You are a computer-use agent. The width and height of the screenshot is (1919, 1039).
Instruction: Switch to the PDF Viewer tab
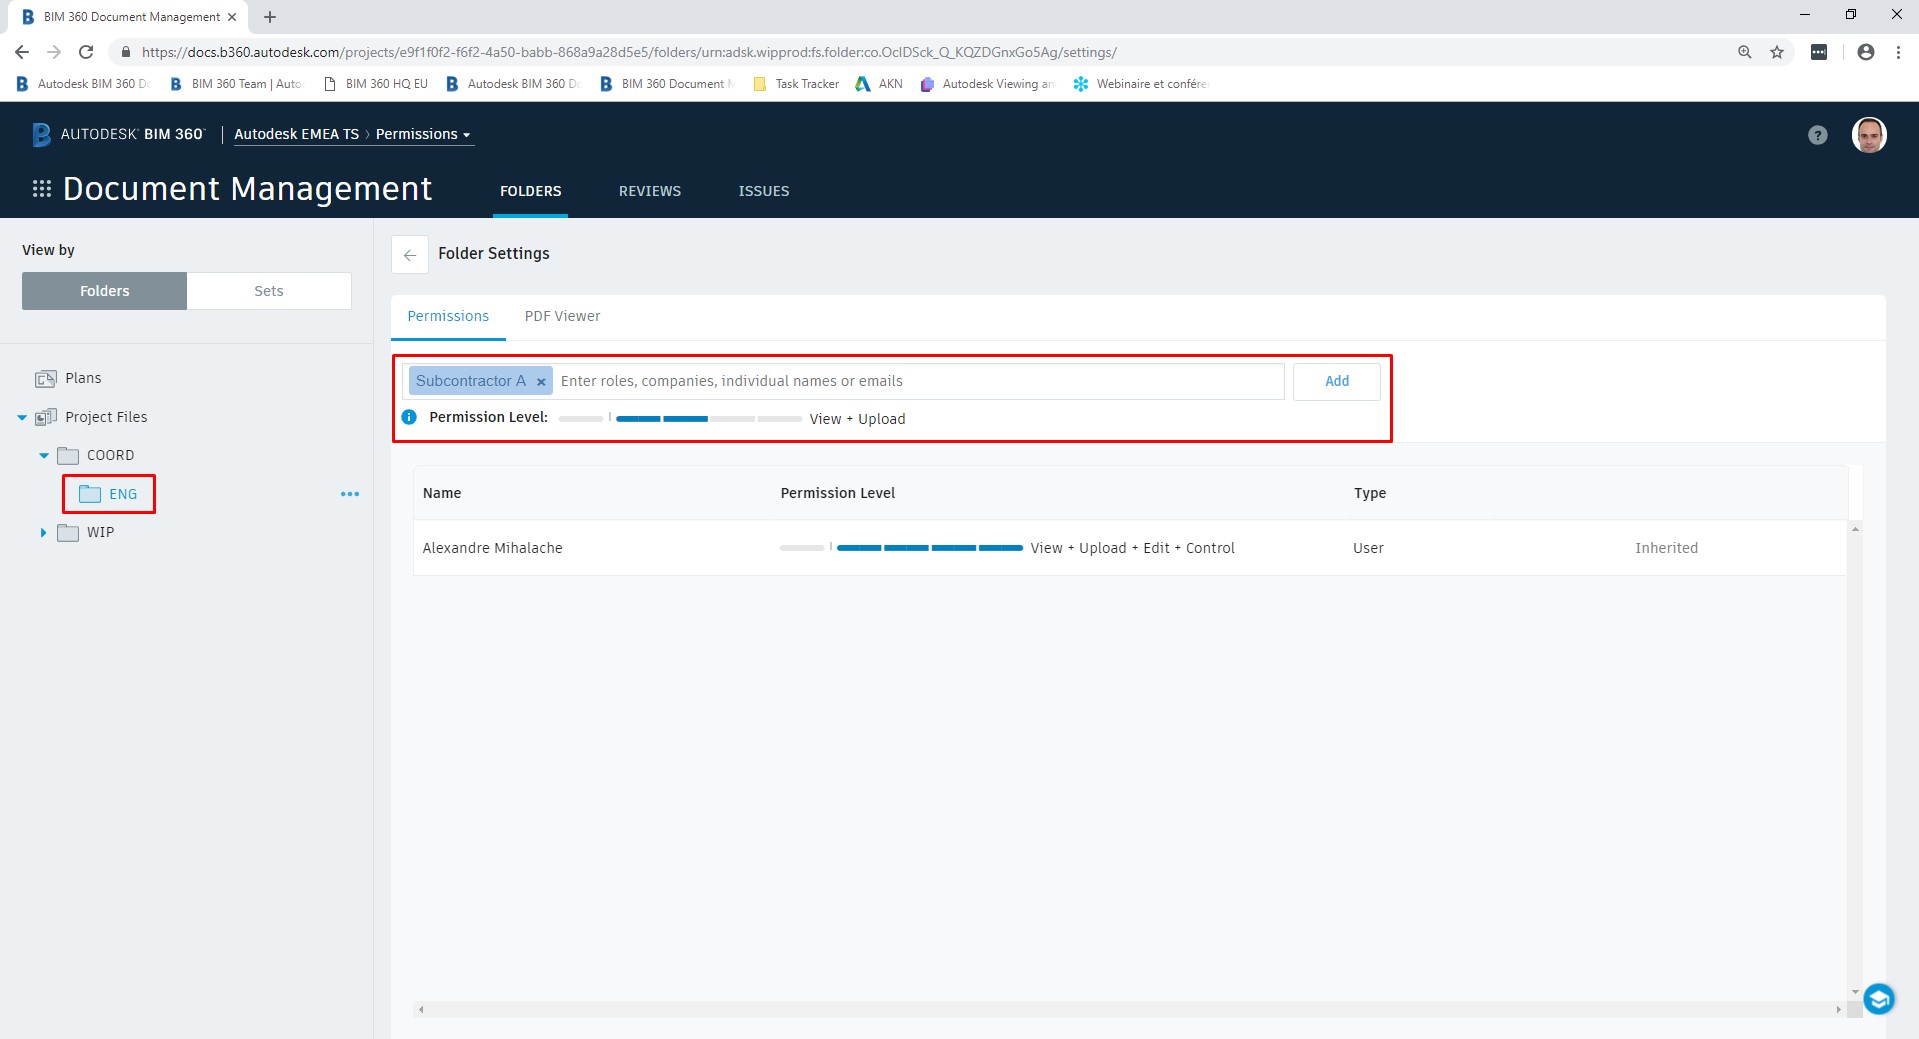point(562,316)
